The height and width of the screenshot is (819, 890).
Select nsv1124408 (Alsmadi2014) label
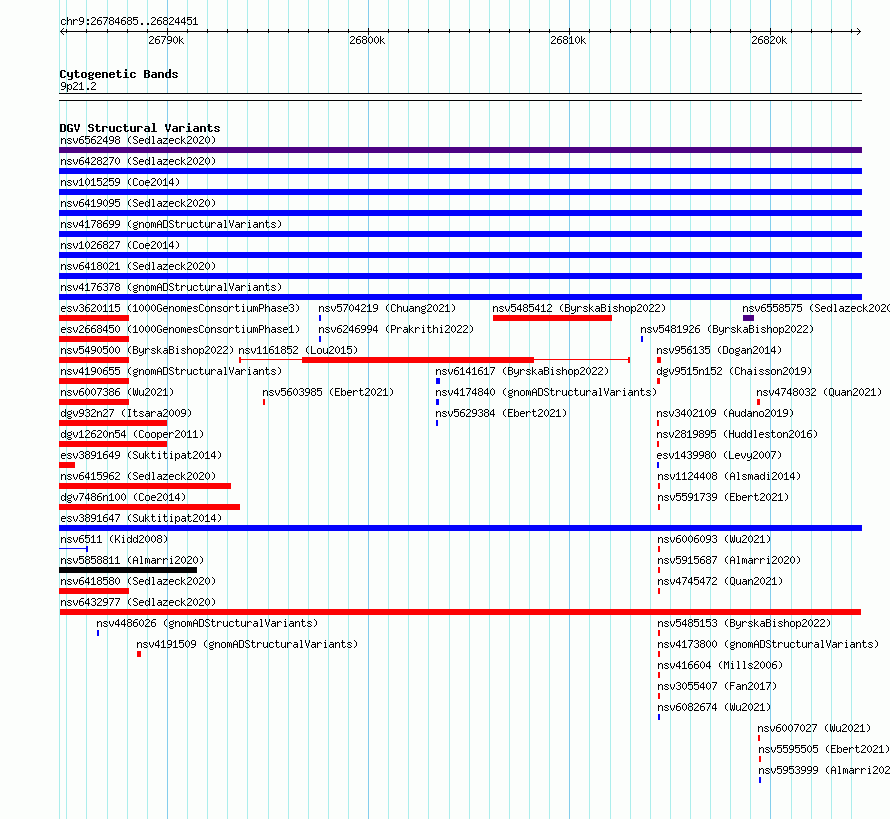click(729, 476)
